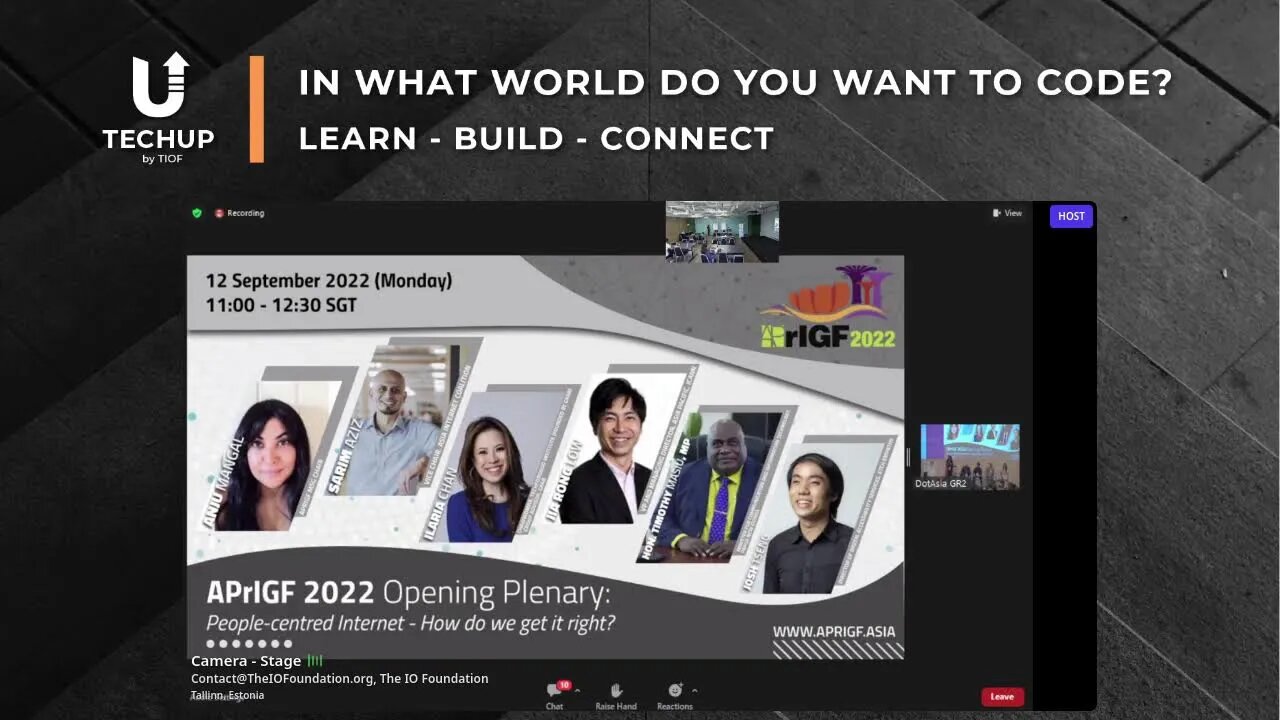Image resolution: width=1280 pixels, height=720 pixels.
Task: Click the 11:00 - 12:30 SGT text
Action: coord(281,306)
